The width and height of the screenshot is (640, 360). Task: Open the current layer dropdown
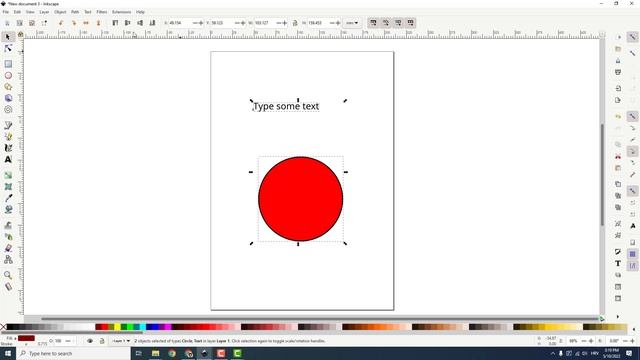121,341
